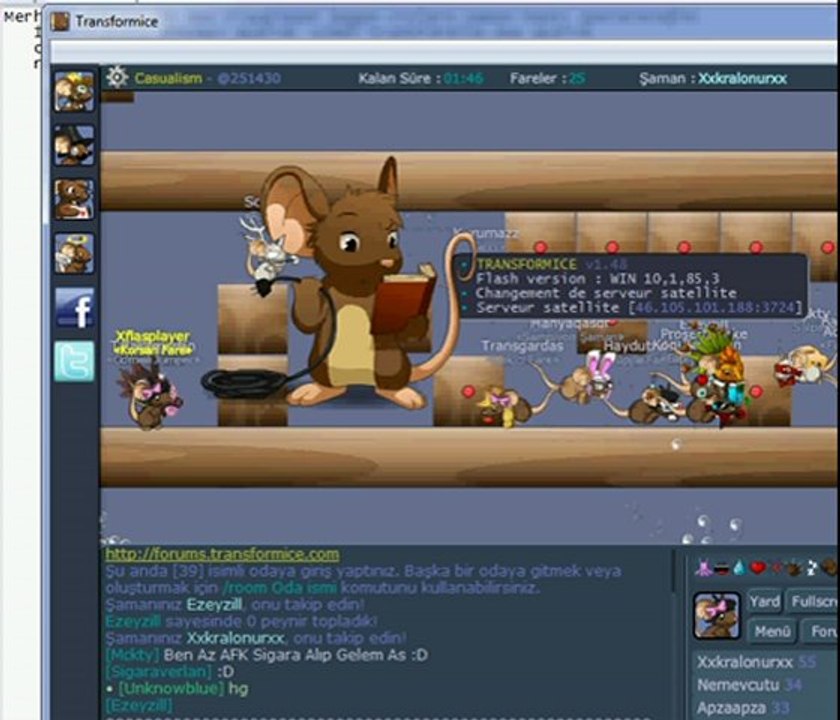
Task: Click the [Unknowblue] name in chat
Action: (171, 688)
